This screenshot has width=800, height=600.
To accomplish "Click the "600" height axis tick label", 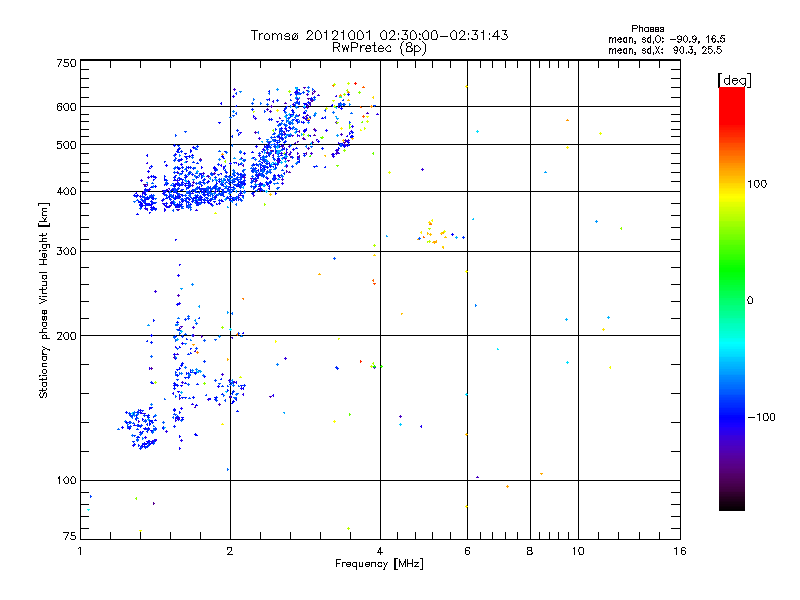I will [x=66, y=107].
